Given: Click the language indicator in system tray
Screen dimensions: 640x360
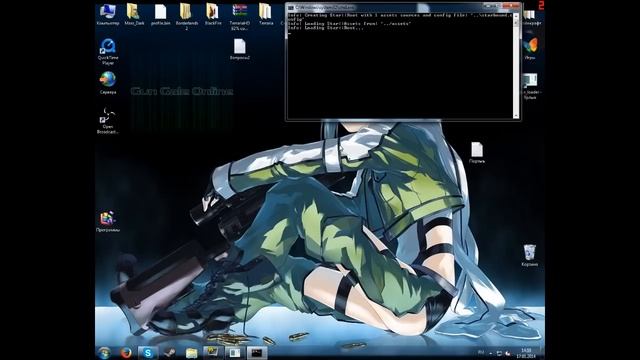Looking at the screenshot, I should pyautogui.click(x=481, y=352).
